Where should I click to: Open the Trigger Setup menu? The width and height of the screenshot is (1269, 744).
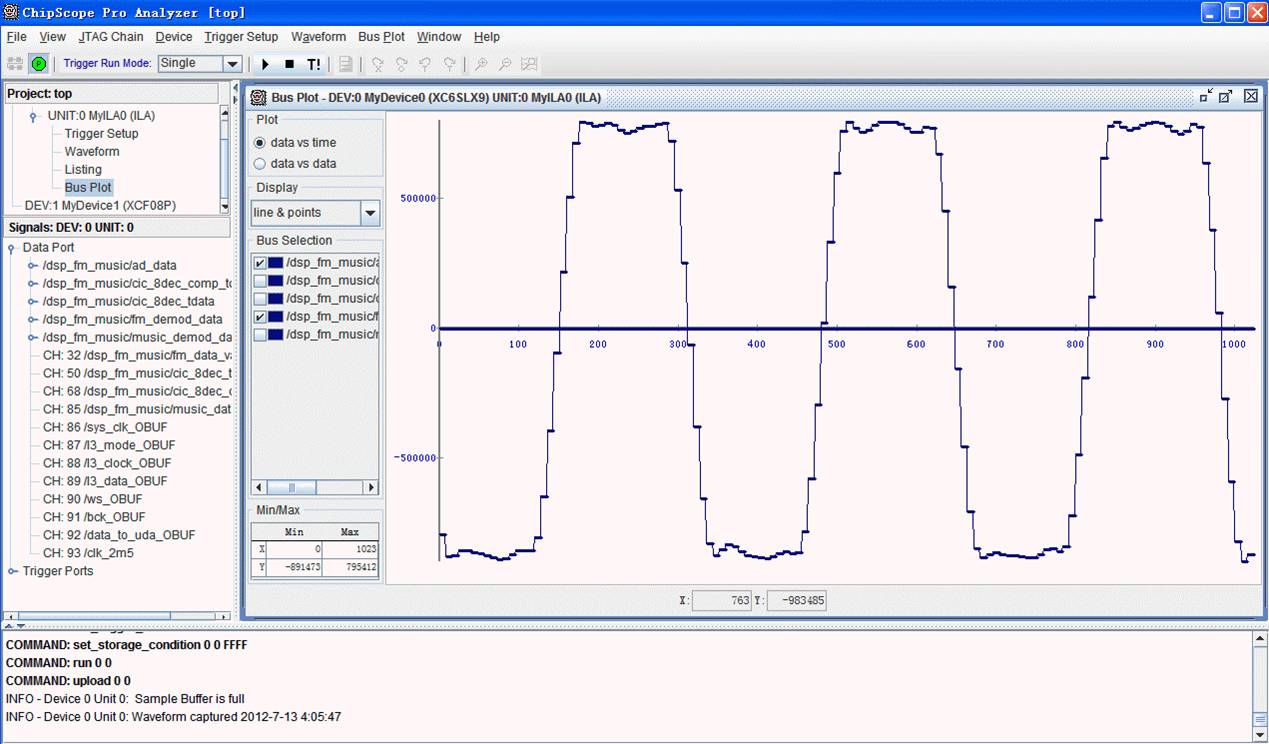[x=241, y=37]
